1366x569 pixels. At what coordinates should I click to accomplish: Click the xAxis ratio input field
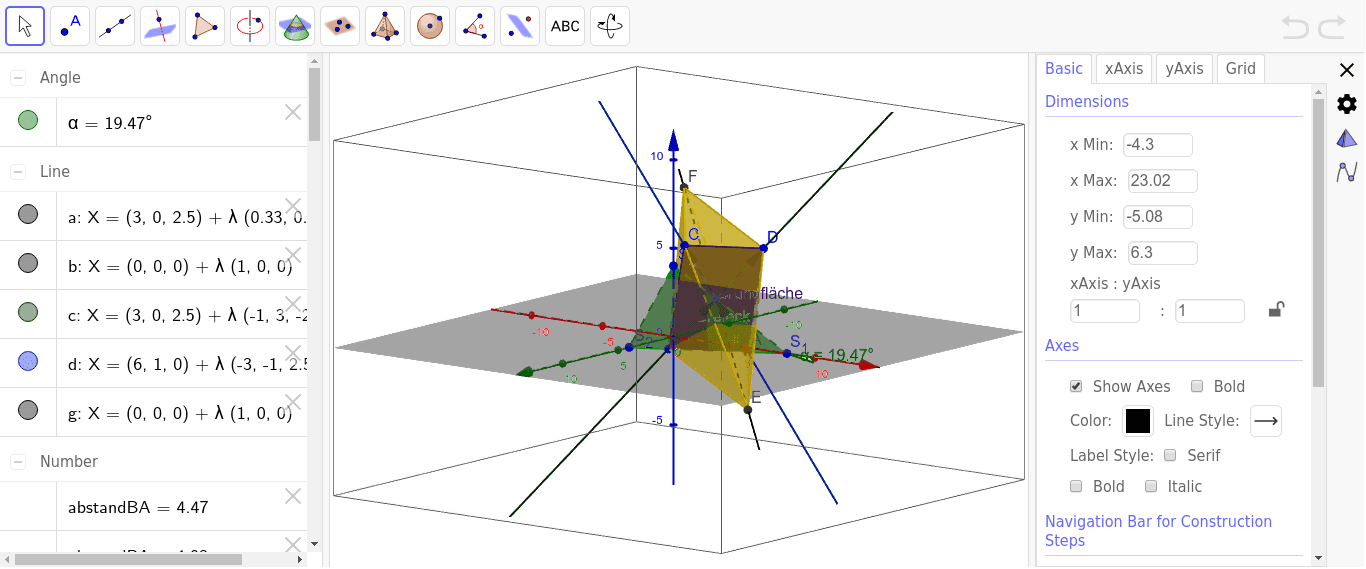tap(1105, 311)
